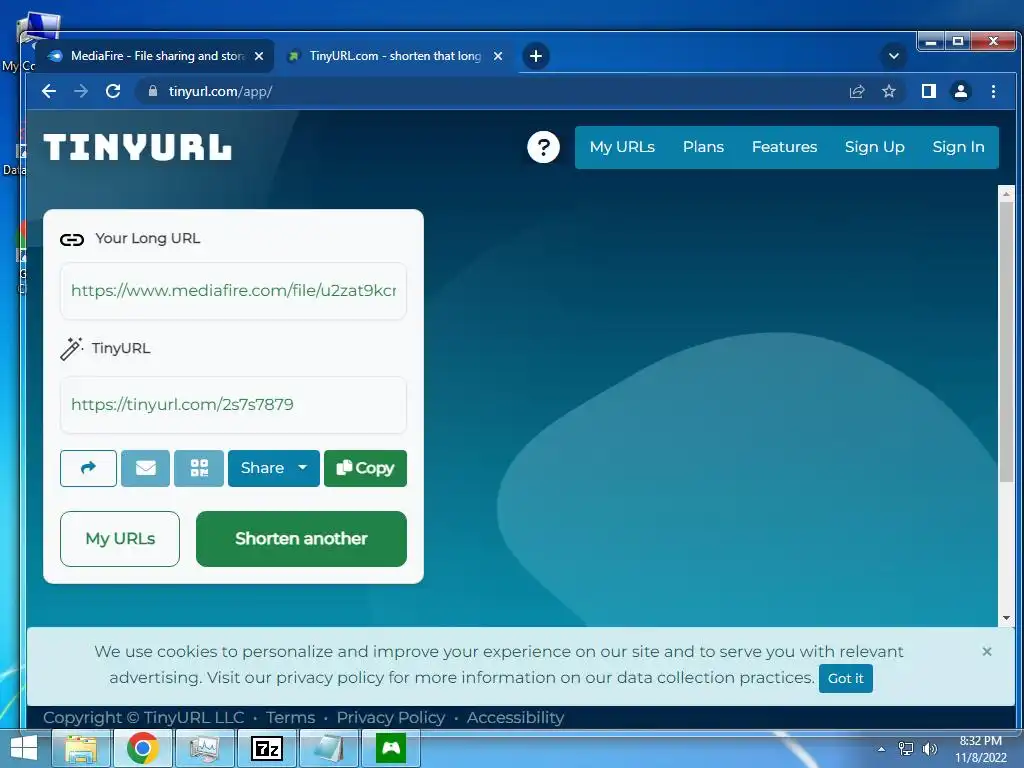Screen dimensions: 1024x768
Task: Click the vertical scrollbar thumb
Action: [x=1006, y=342]
